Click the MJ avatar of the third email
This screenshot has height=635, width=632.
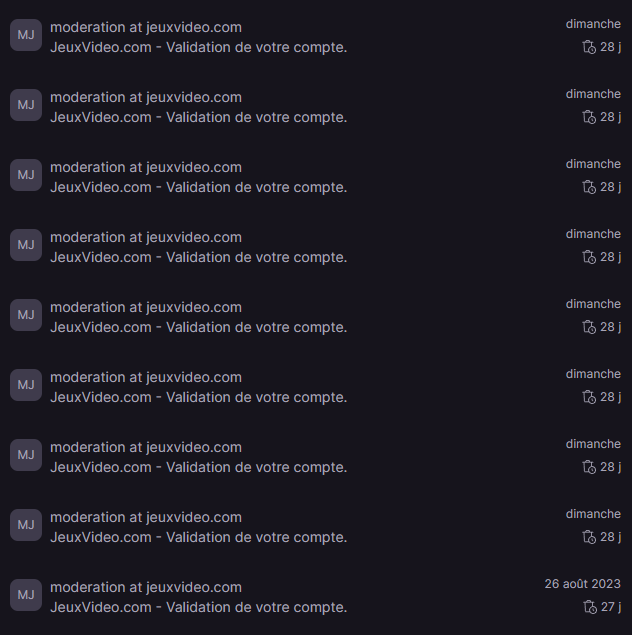[26, 175]
